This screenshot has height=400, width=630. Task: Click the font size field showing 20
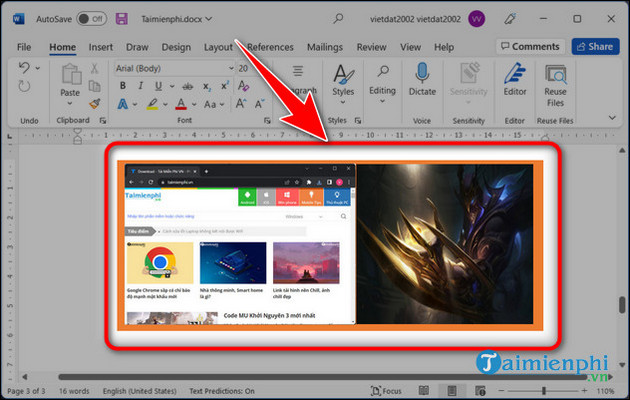pyautogui.click(x=243, y=68)
